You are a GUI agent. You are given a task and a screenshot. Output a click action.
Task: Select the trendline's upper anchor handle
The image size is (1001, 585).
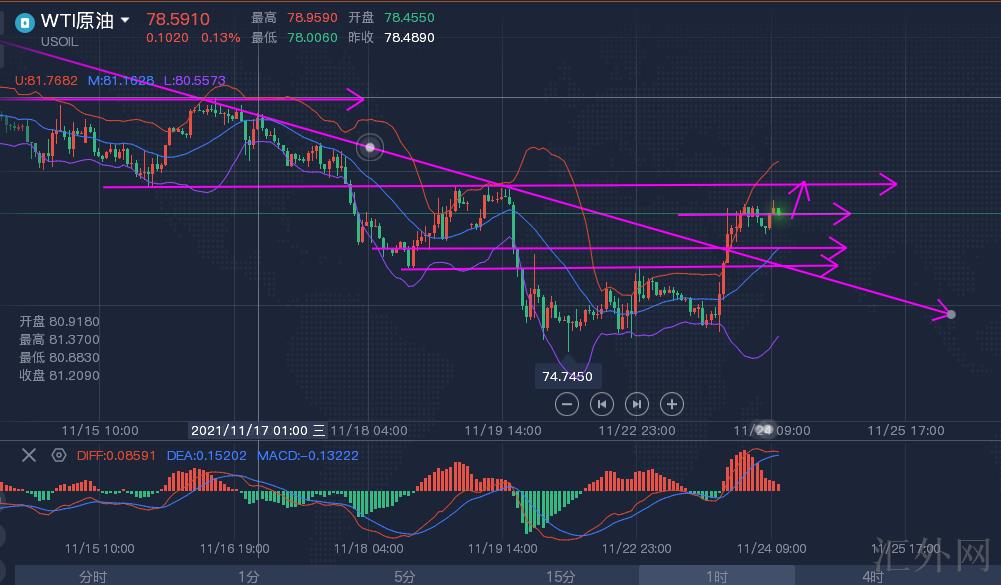click(371, 147)
